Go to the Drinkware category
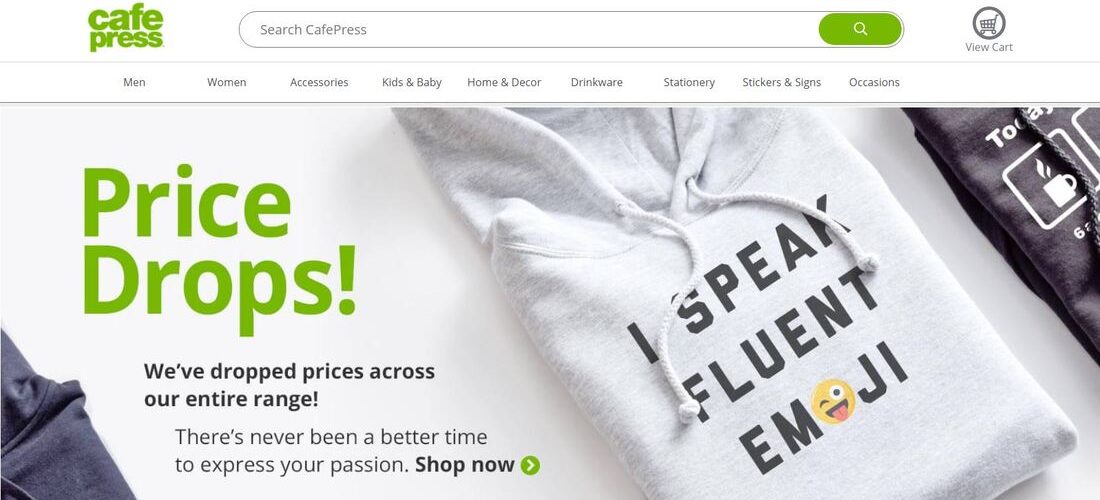 coord(596,82)
